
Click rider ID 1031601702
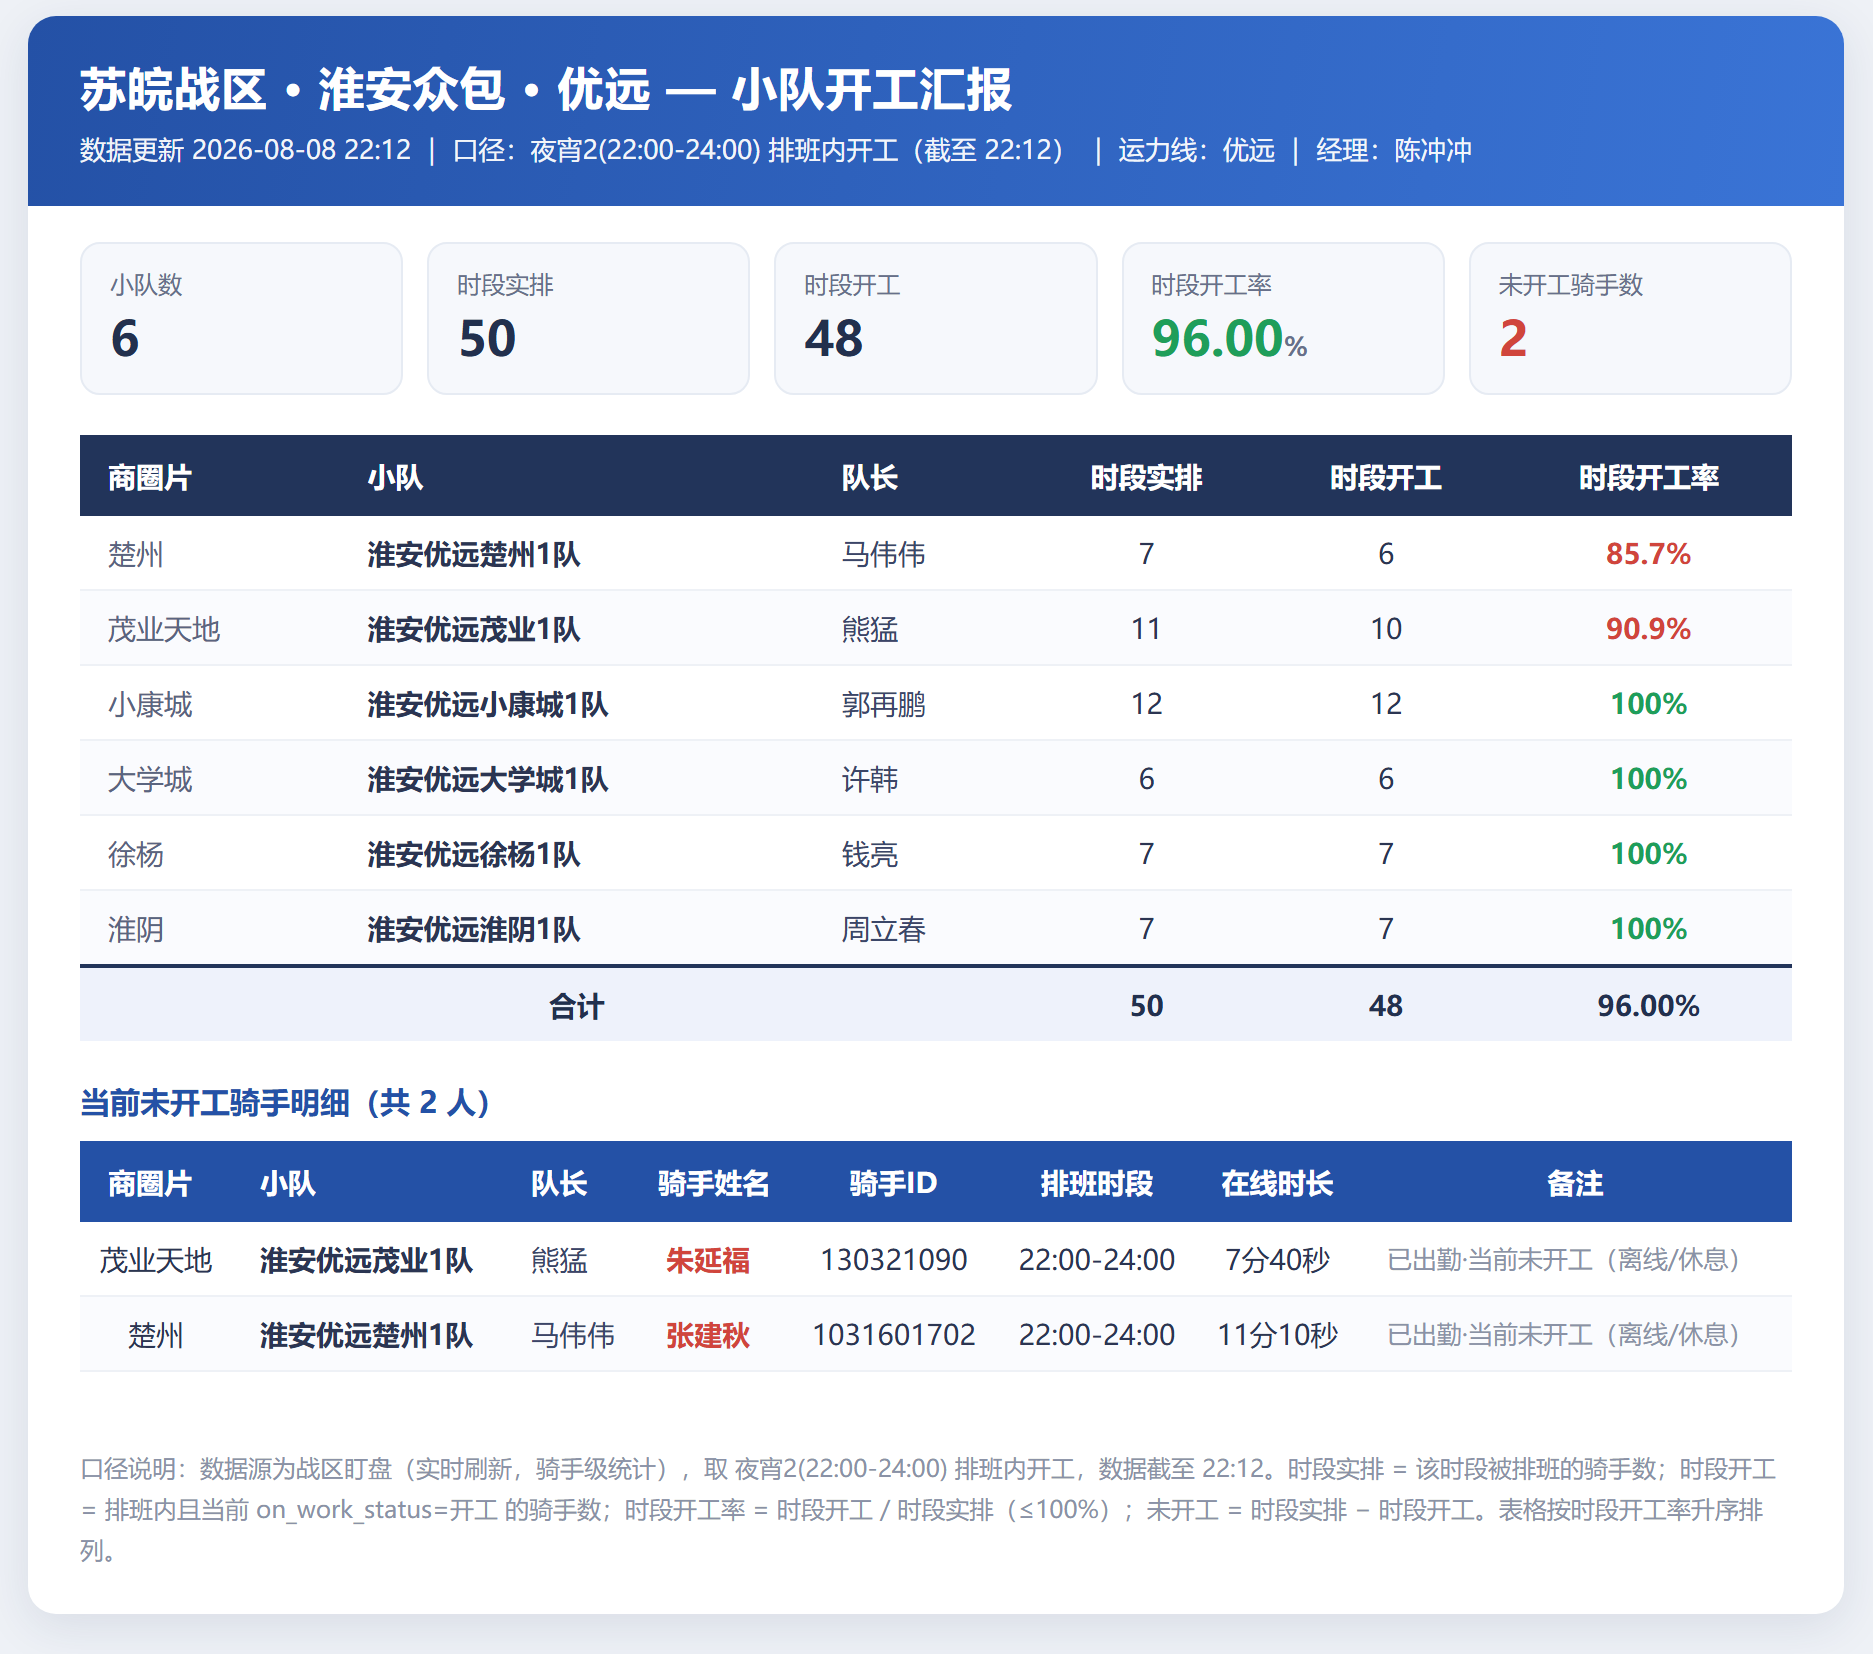893,1335
